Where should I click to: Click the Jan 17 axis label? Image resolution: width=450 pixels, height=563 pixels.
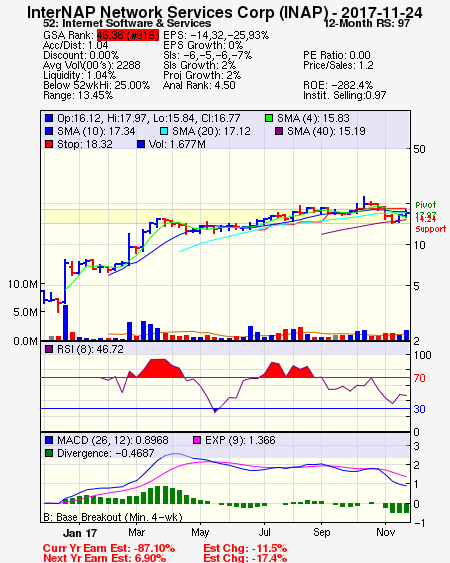(x=80, y=533)
